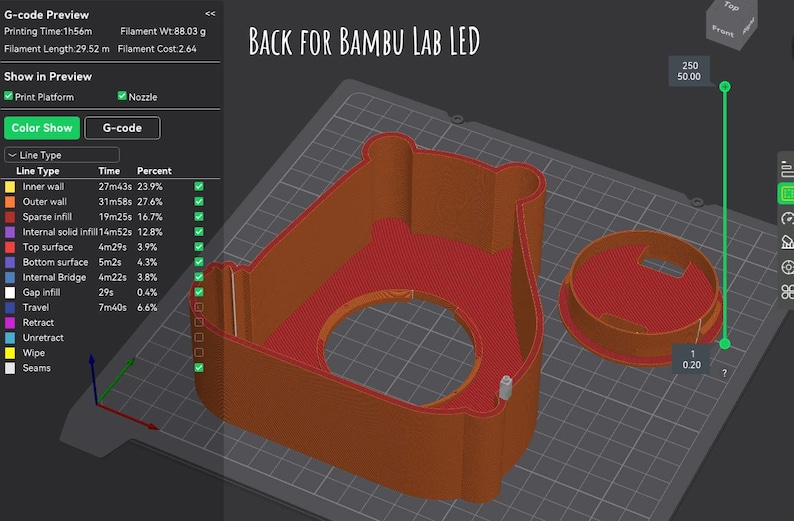The width and height of the screenshot is (794, 521).
Task: Enable Wipe visibility
Action: [199, 352]
